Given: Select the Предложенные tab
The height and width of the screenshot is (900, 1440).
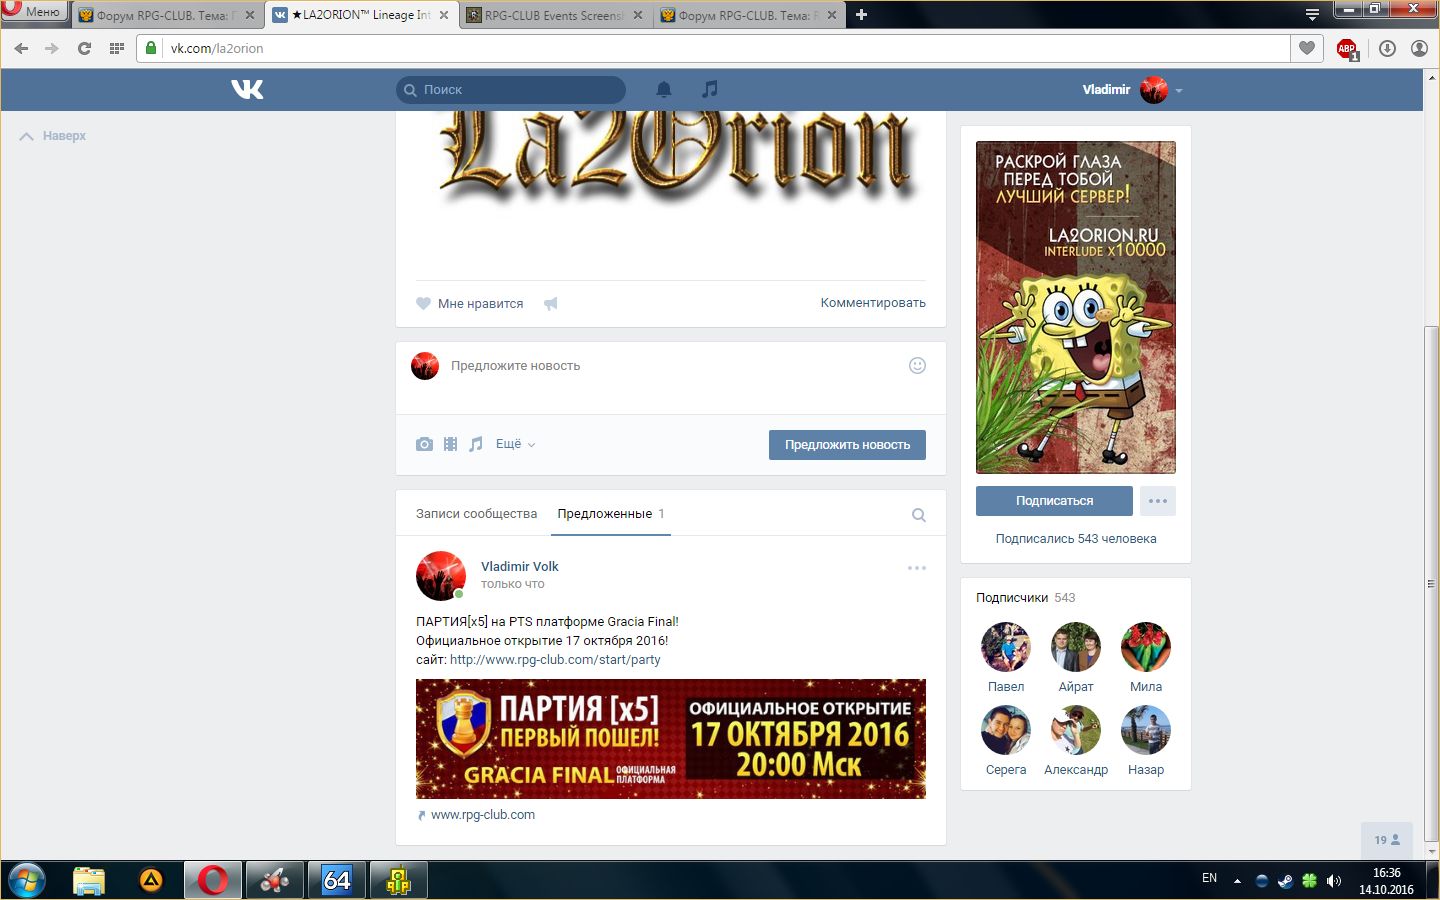Looking at the screenshot, I should (611, 514).
